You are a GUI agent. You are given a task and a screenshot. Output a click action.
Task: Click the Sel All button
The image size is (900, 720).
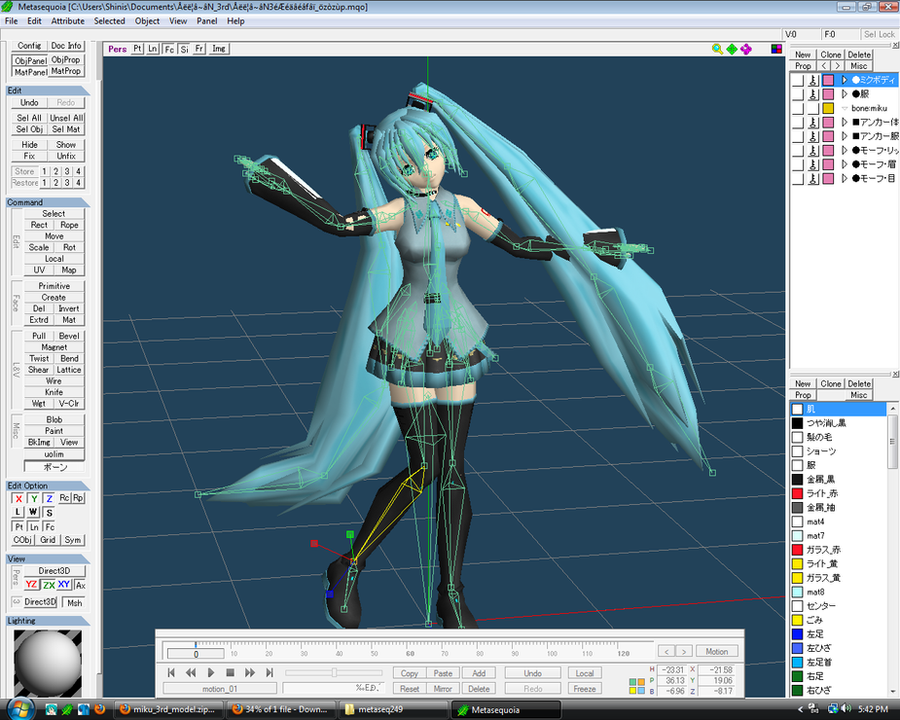point(29,118)
